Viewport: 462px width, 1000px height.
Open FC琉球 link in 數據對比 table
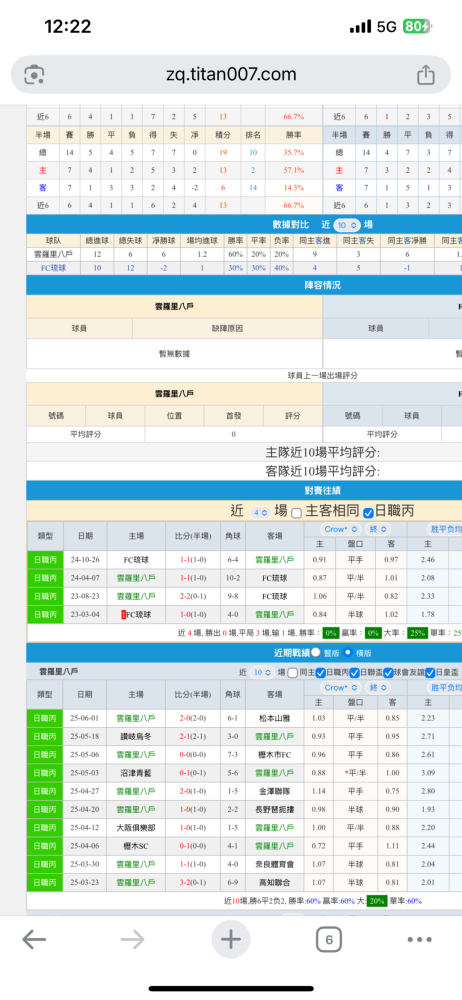click(x=55, y=268)
